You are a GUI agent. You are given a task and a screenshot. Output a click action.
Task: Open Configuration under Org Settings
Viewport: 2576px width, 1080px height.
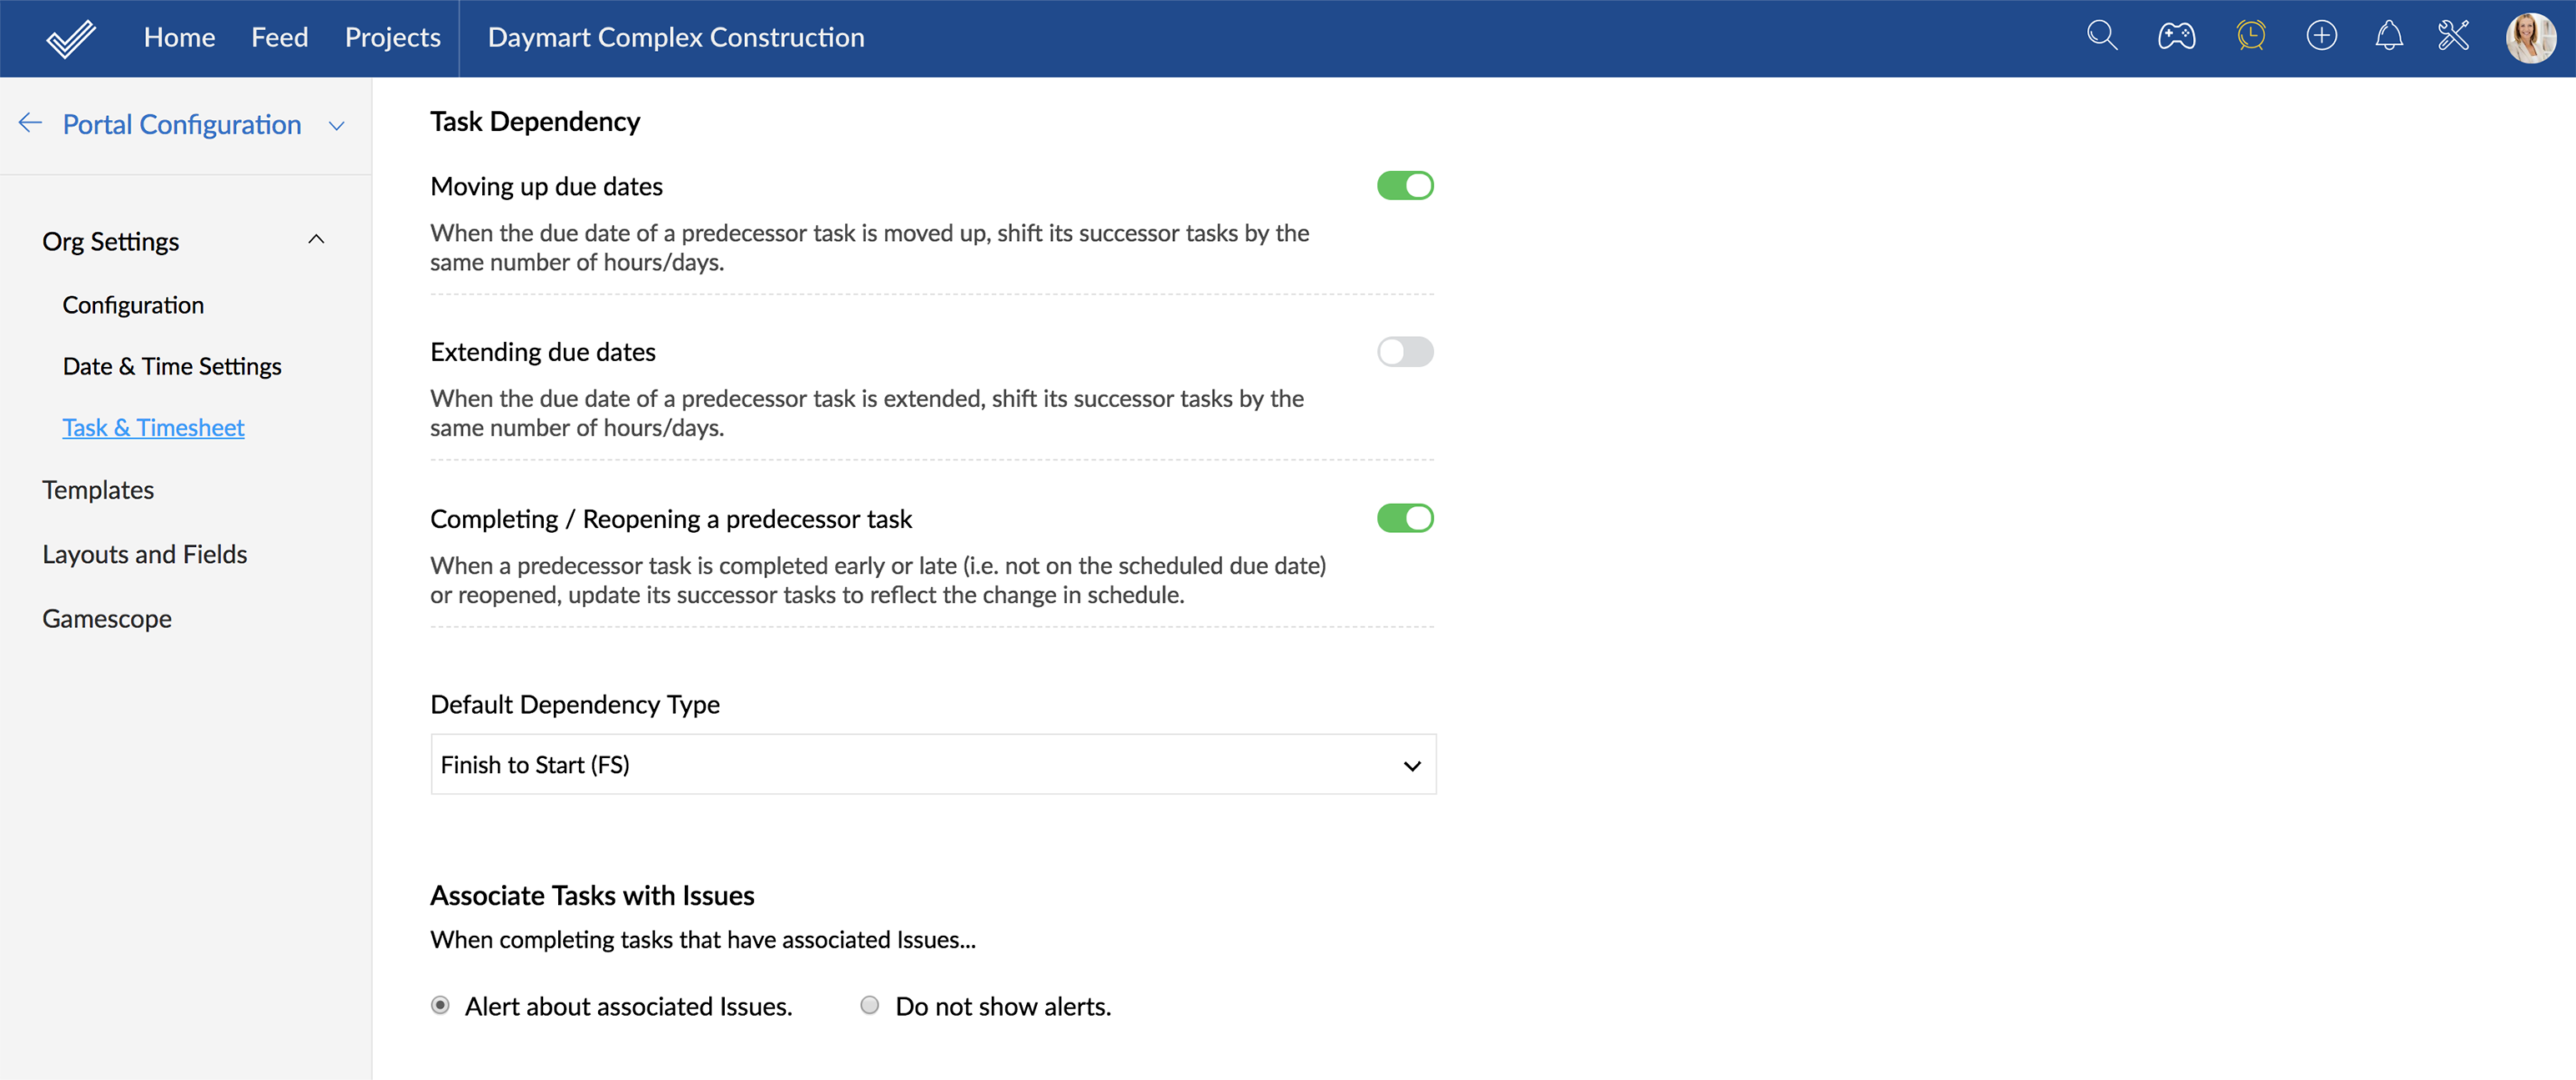coord(133,305)
